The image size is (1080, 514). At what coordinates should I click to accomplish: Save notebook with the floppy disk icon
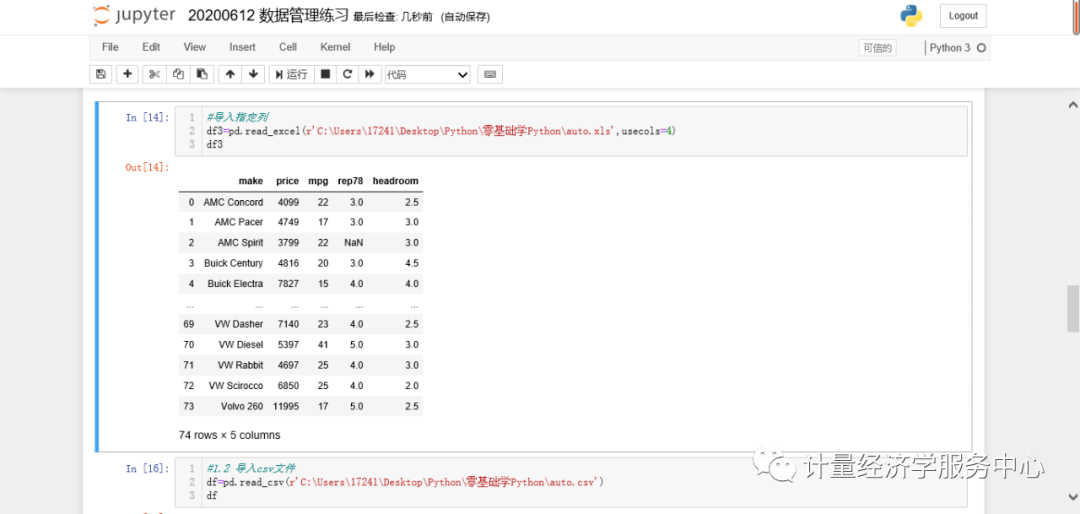click(x=101, y=74)
